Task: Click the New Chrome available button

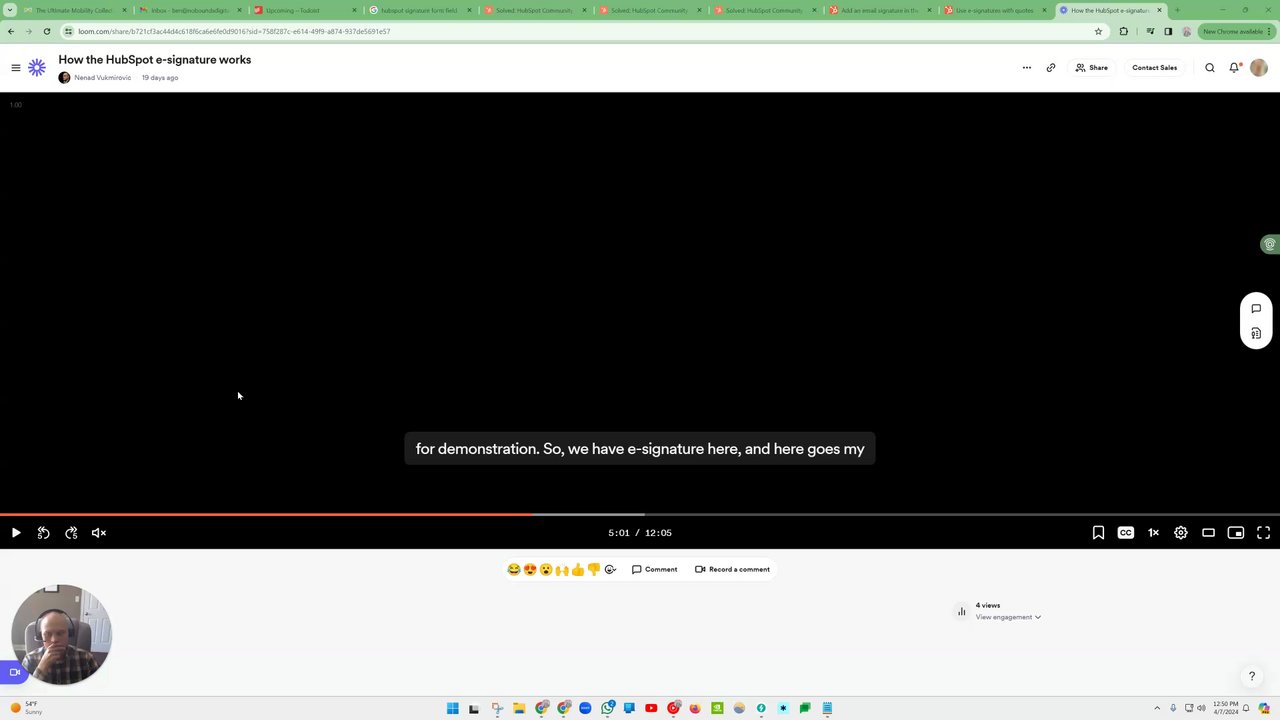Action: pyautogui.click(x=1236, y=31)
